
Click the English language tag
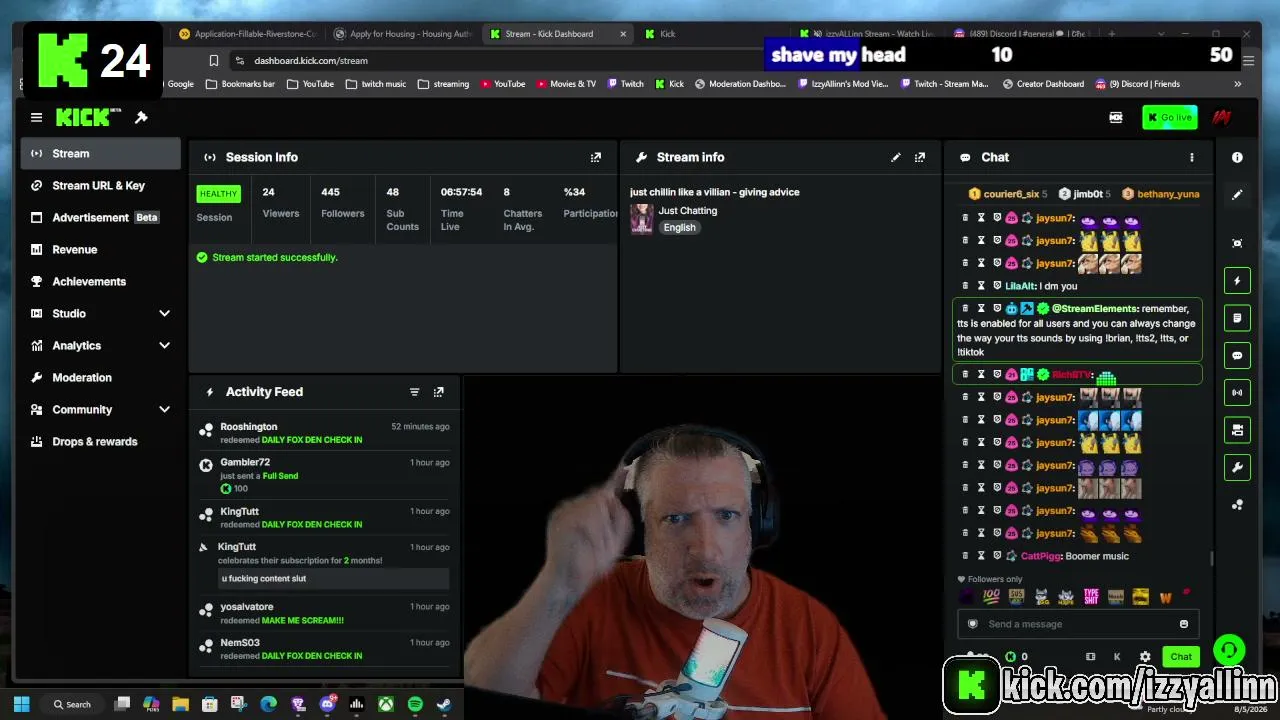click(x=679, y=228)
